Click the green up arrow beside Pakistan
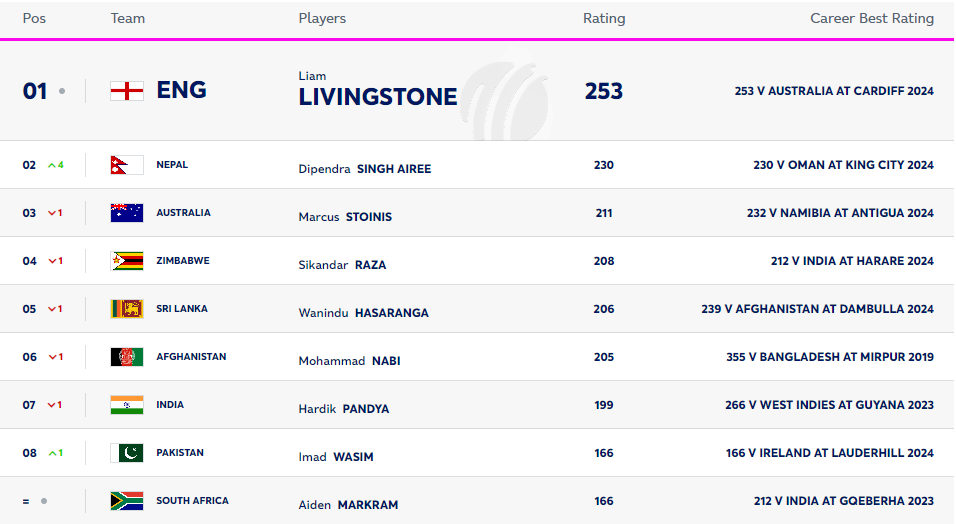 click(52, 453)
